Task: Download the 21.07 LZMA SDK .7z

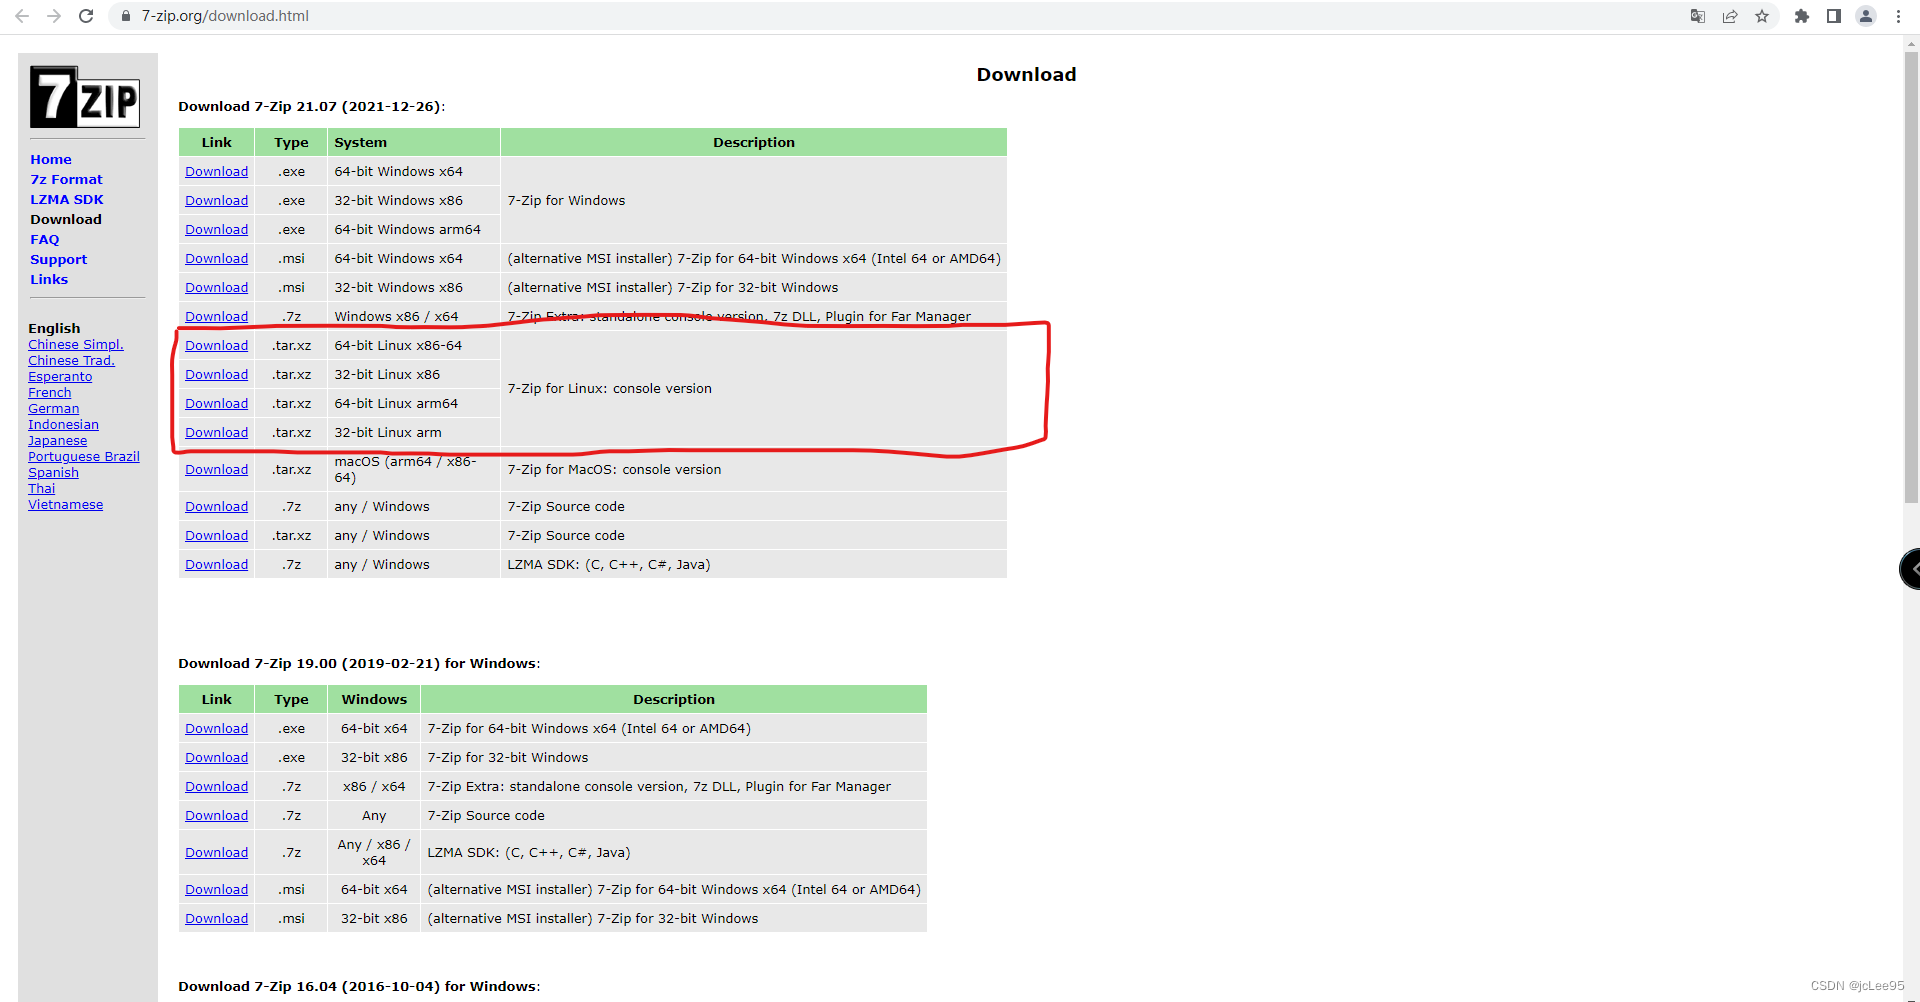Action: click(x=216, y=565)
